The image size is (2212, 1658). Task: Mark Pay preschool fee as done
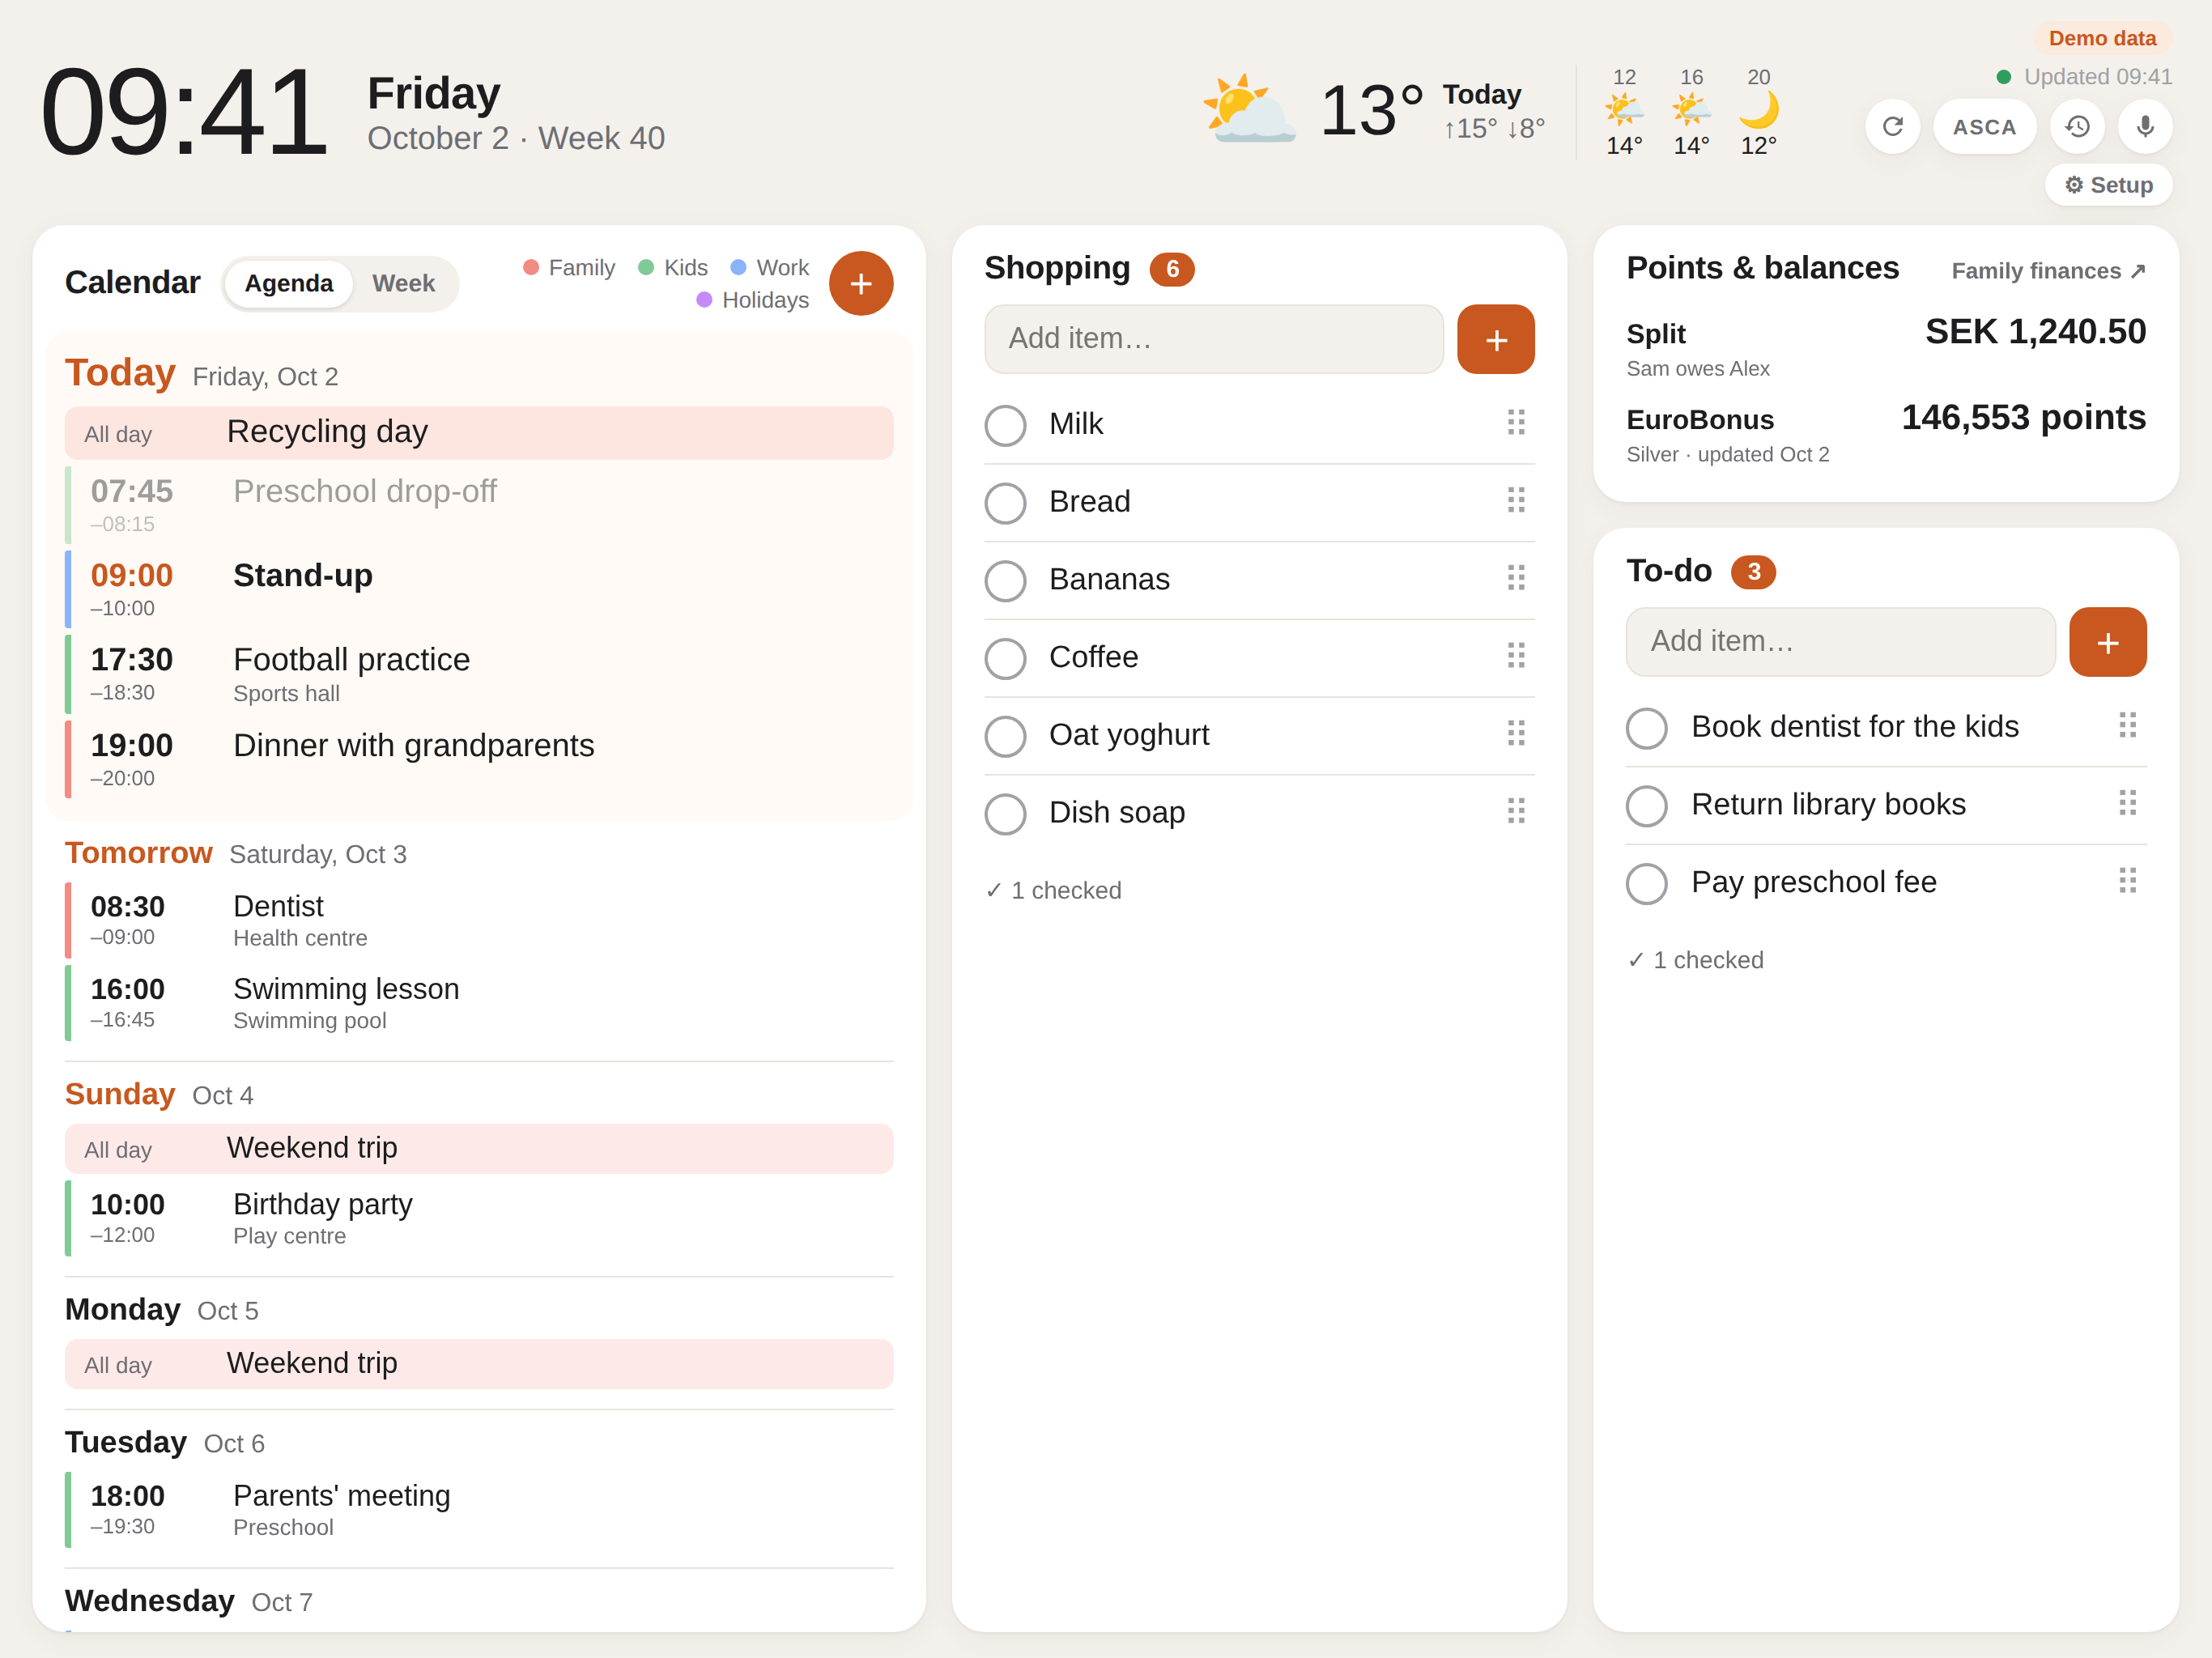point(1646,884)
